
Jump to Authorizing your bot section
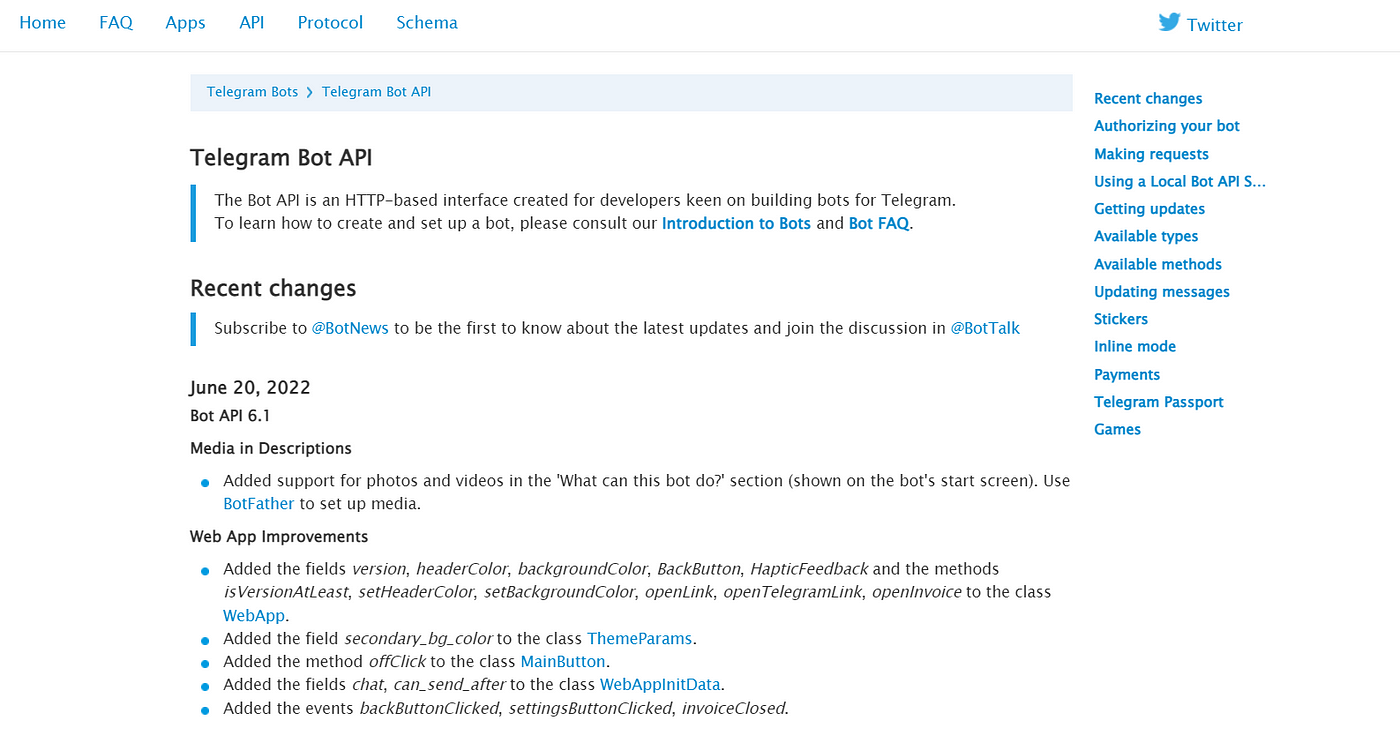pyautogui.click(x=1167, y=126)
